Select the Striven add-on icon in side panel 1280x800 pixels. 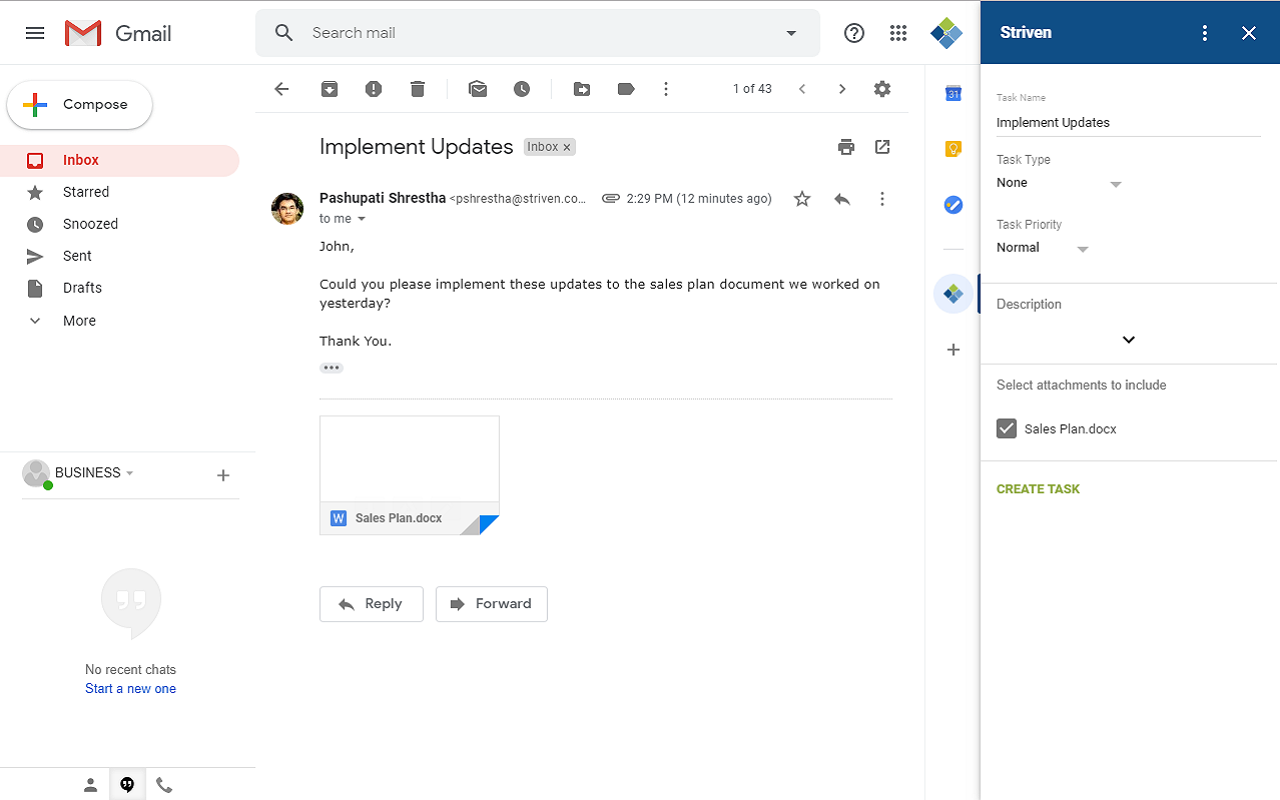point(953,294)
